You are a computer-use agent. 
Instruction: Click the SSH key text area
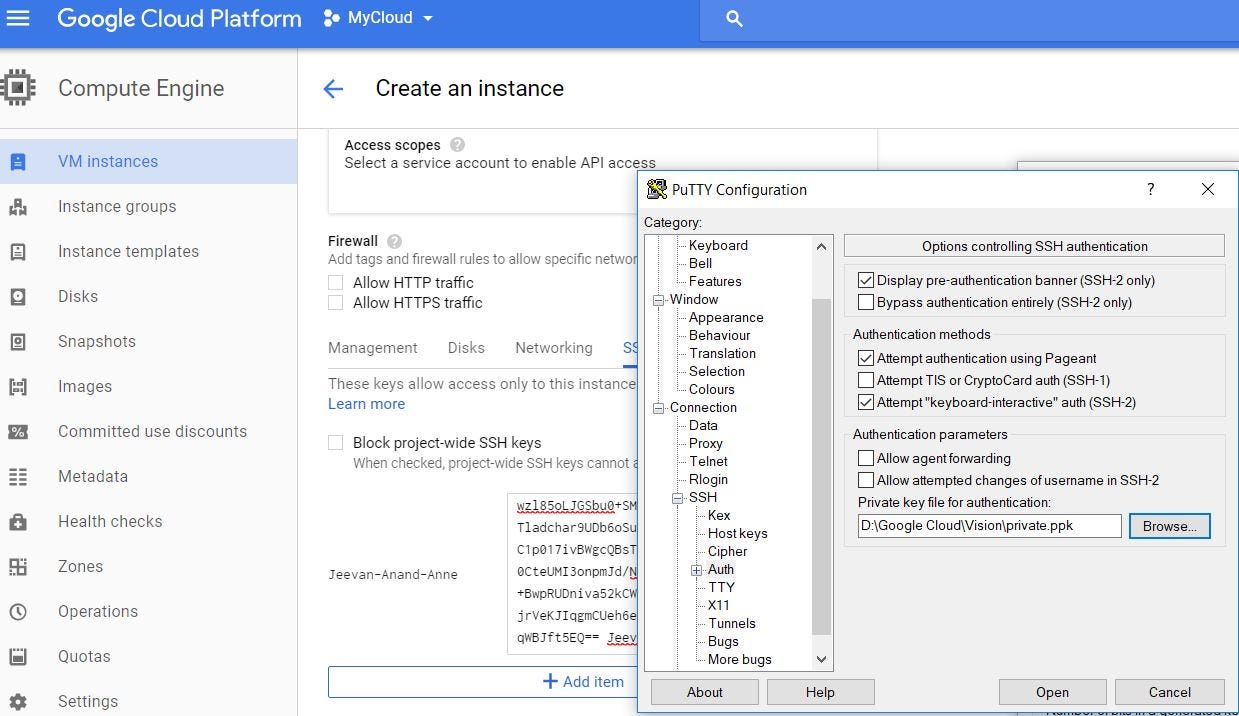coord(572,573)
